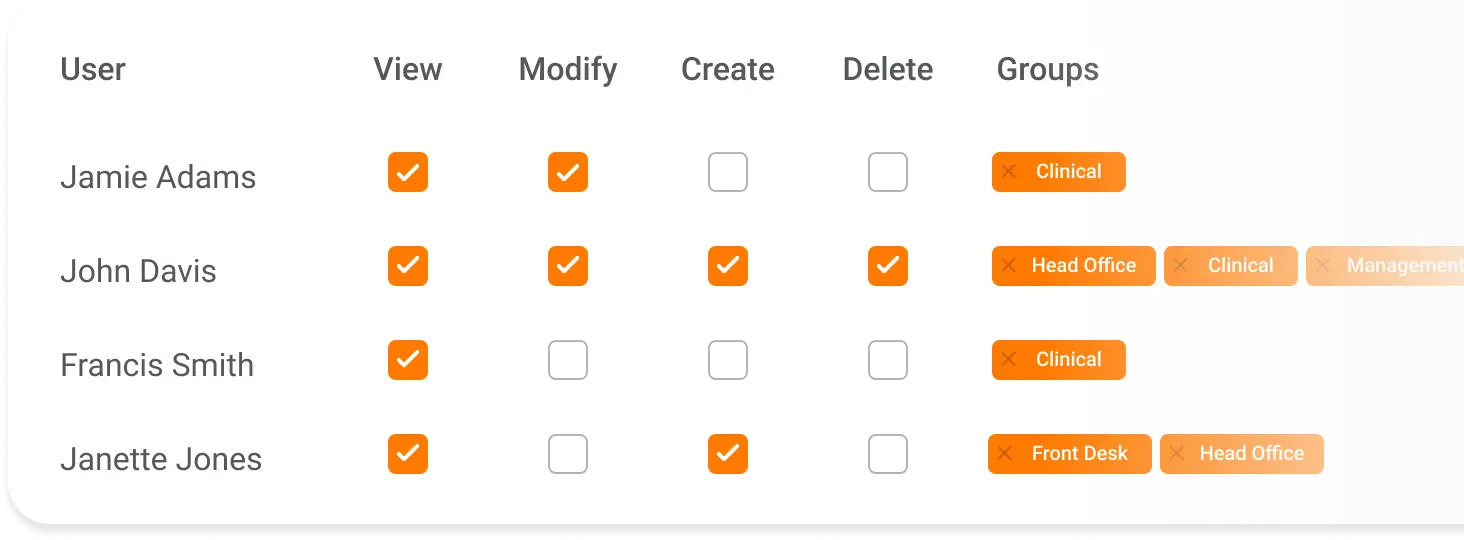Select the Janette Jones user name

[161, 459]
